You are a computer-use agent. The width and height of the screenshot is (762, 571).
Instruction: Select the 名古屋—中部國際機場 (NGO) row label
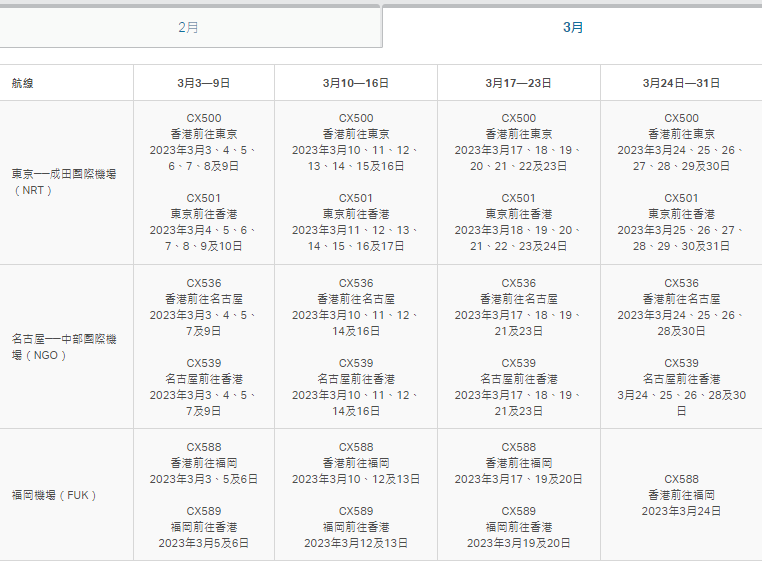click(x=64, y=347)
